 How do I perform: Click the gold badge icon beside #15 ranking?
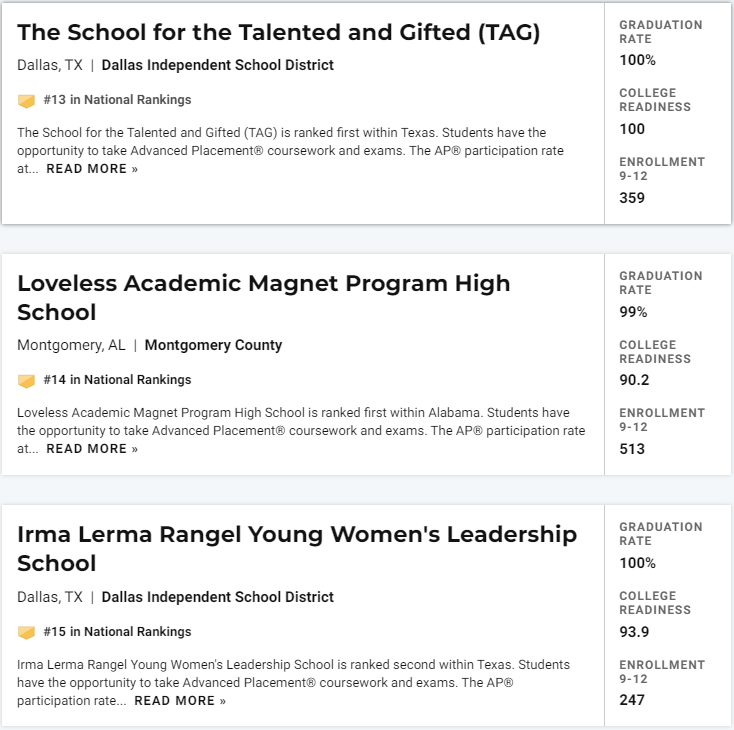coord(26,633)
